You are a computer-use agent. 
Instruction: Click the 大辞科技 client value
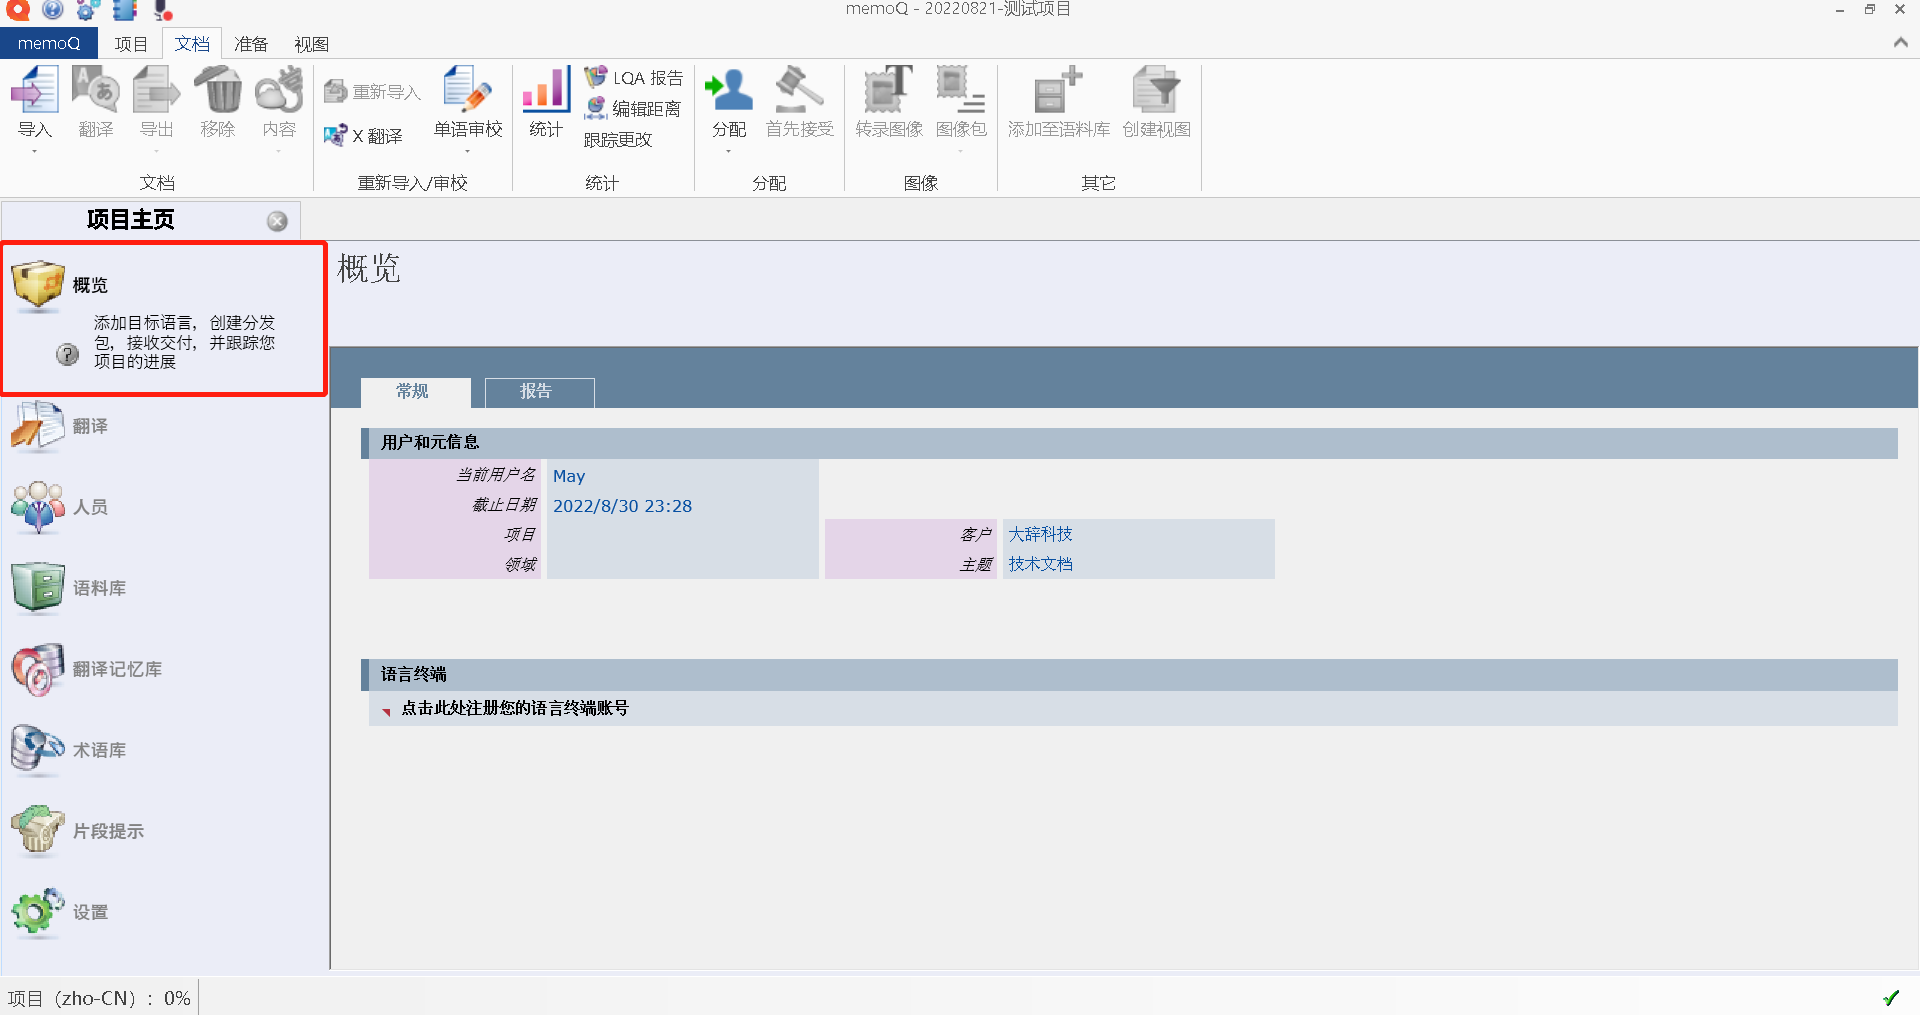[x=1040, y=534]
